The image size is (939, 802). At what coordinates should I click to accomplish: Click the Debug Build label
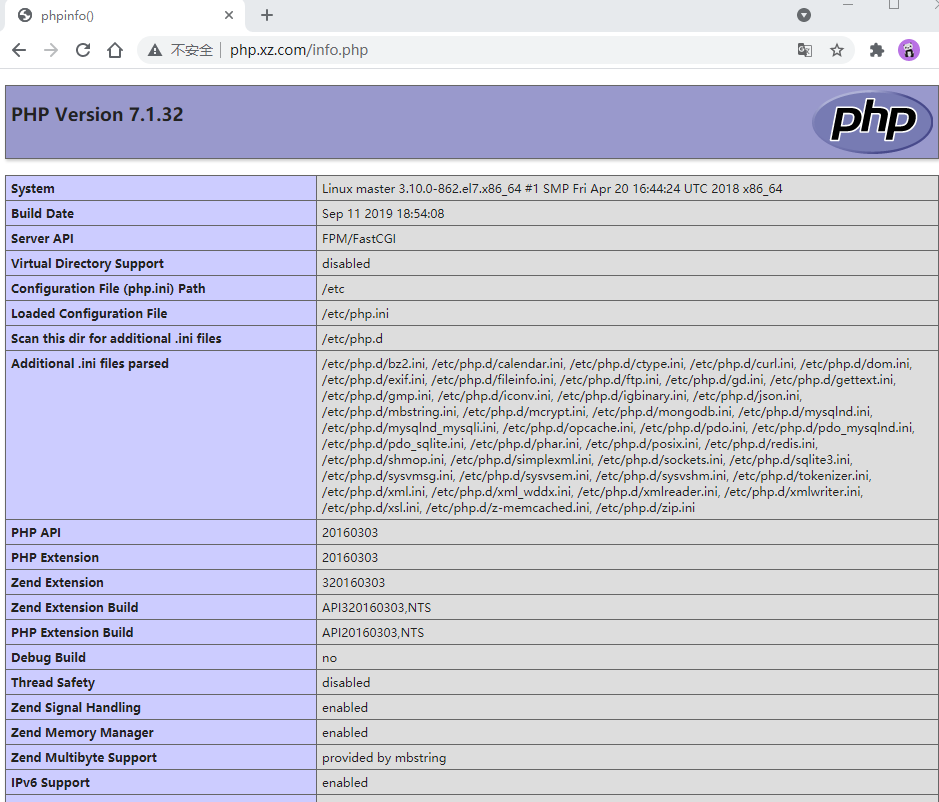click(49, 658)
